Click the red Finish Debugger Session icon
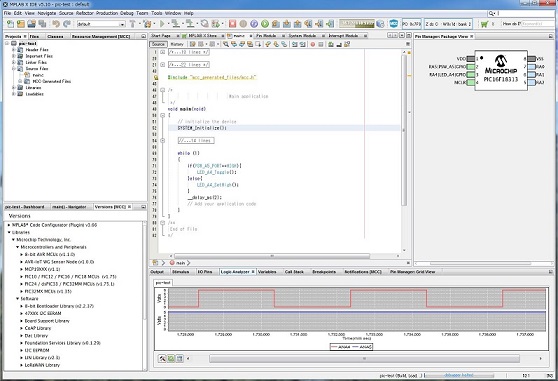The width and height of the screenshot is (558, 381). coord(232,24)
